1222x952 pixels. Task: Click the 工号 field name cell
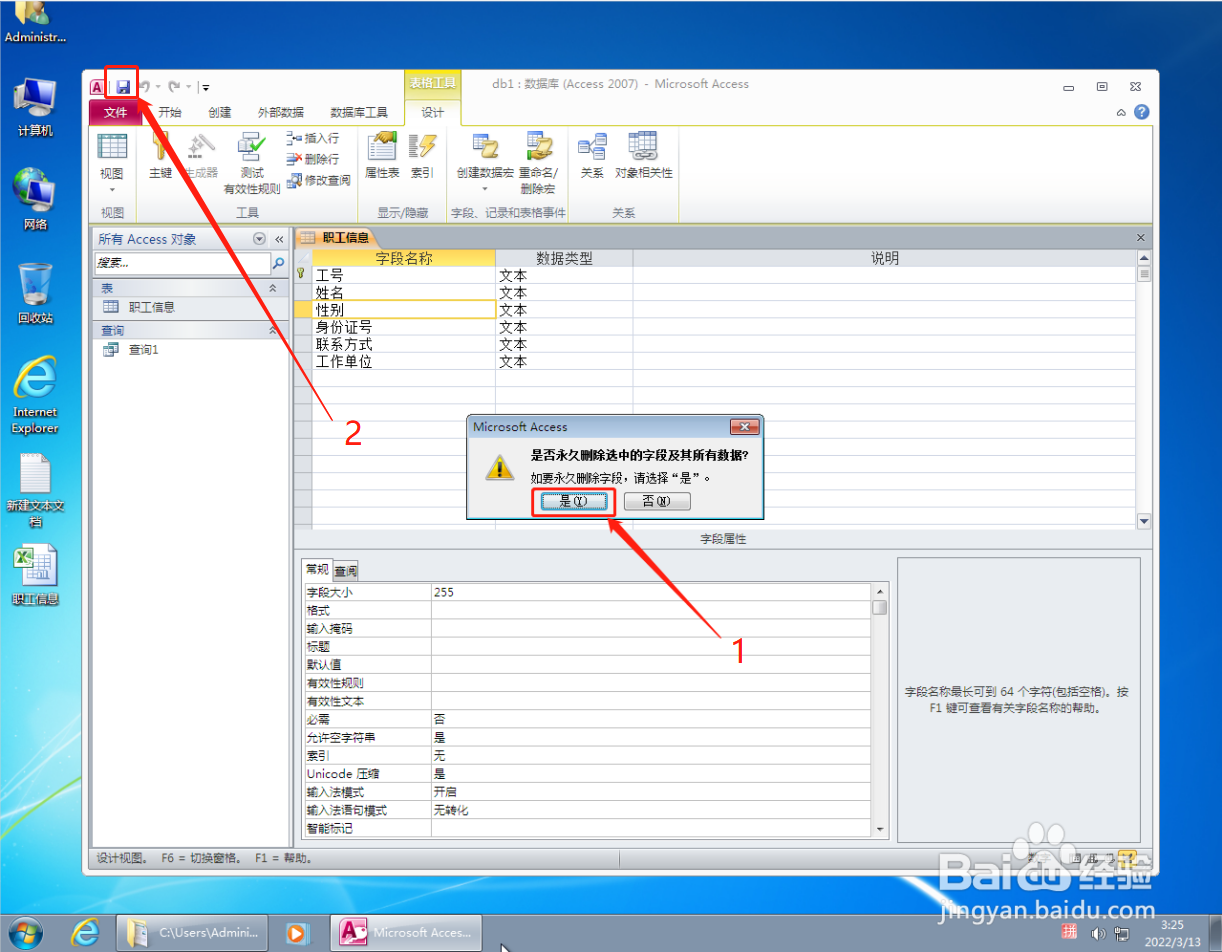coord(404,276)
